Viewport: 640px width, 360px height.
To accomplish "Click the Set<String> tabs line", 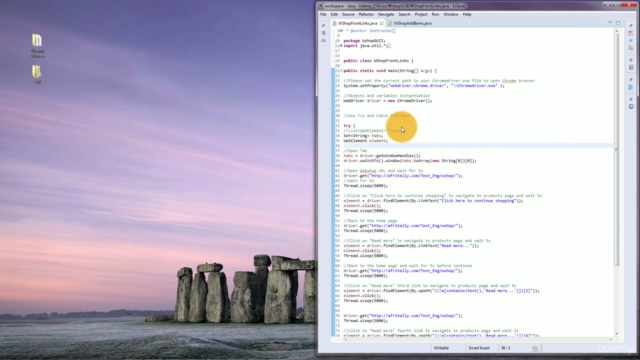I will point(363,136).
